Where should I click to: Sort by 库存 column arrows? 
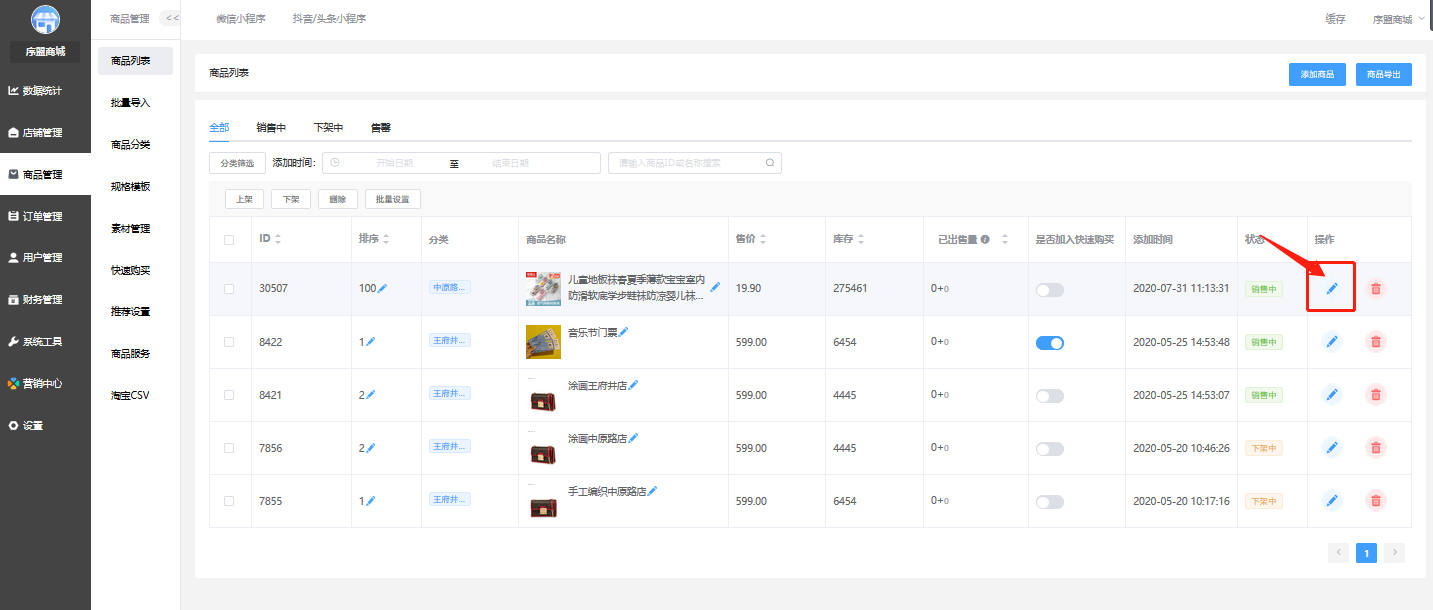pyautogui.click(x=860, y=240)
